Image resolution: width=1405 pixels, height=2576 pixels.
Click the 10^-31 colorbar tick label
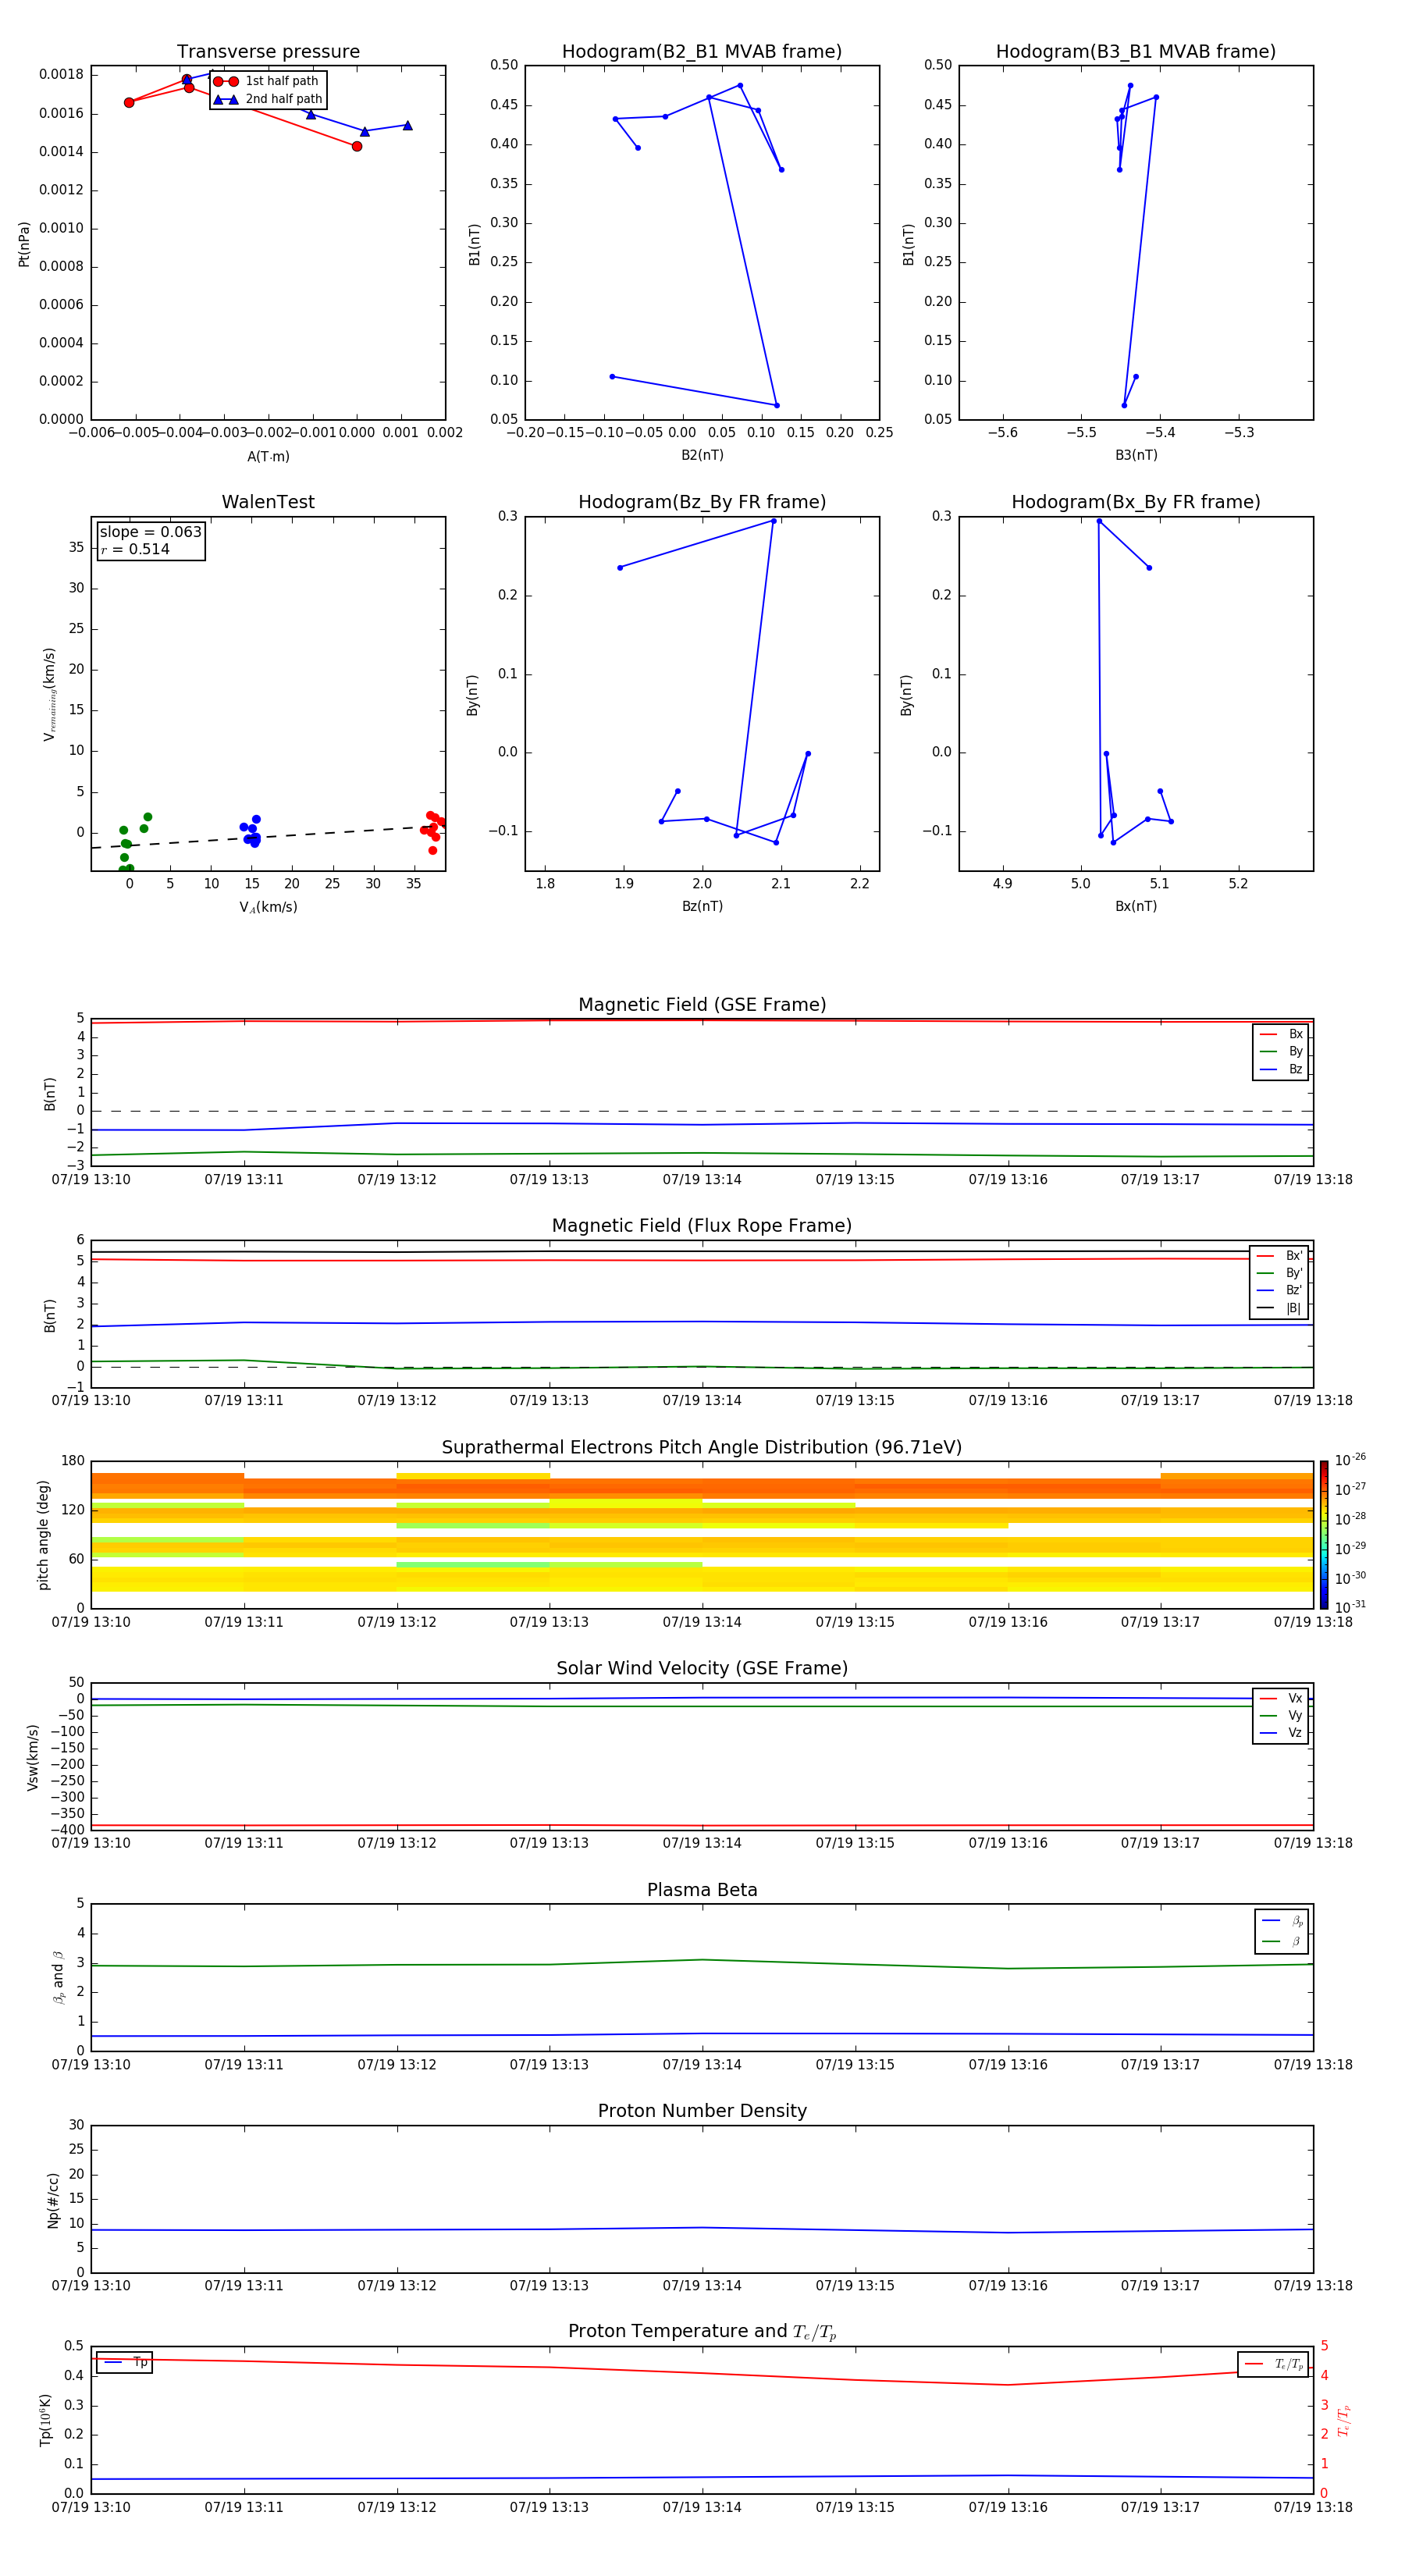tap(1350, 1607)
